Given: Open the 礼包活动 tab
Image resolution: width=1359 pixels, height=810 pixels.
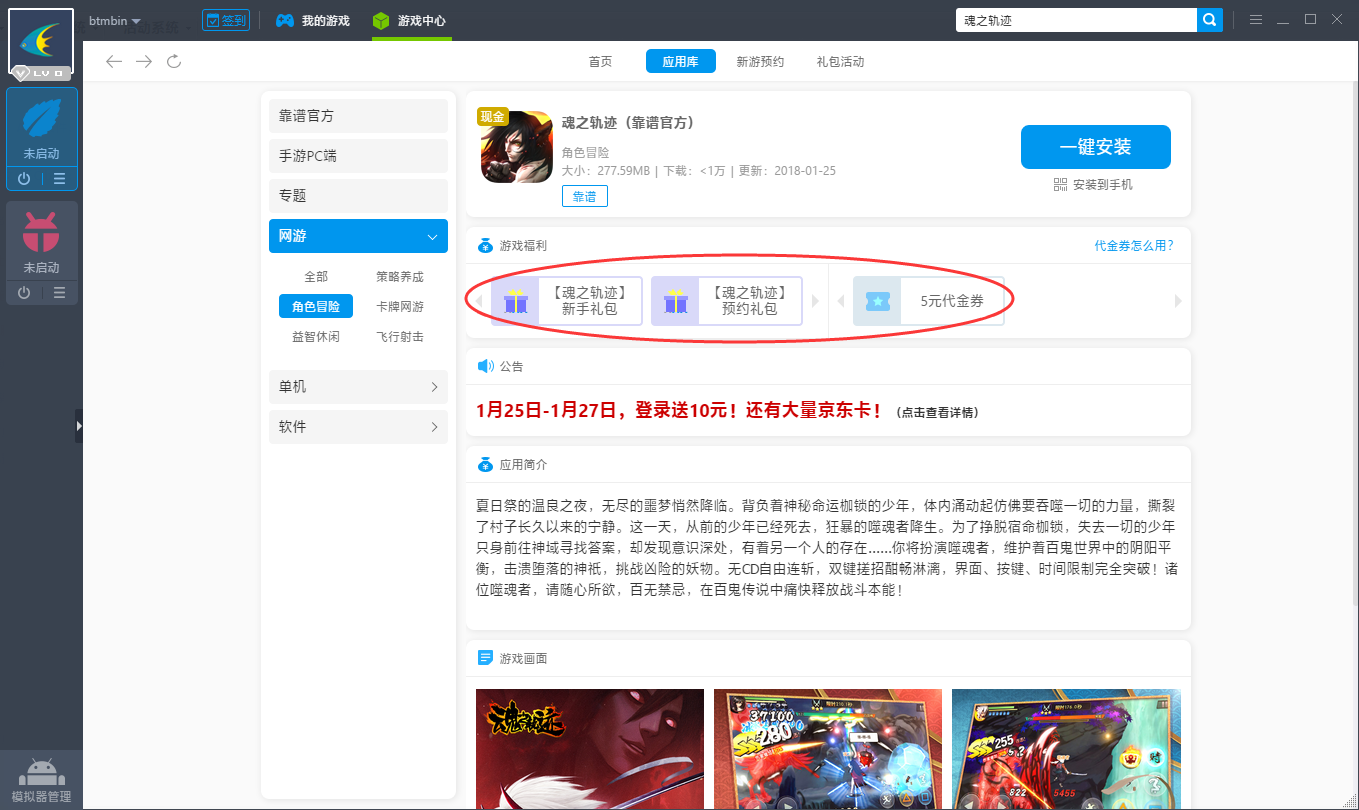Looking at the screenshot, I should 840,62.
